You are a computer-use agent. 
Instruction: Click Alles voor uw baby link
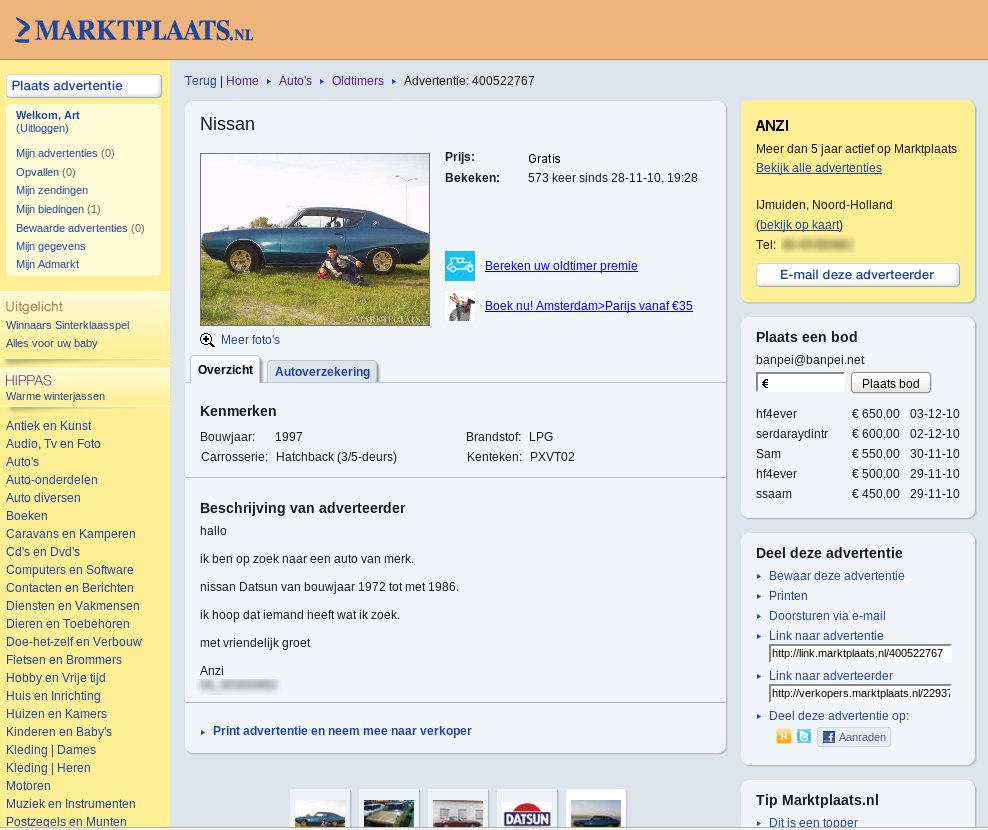point(52,343)
